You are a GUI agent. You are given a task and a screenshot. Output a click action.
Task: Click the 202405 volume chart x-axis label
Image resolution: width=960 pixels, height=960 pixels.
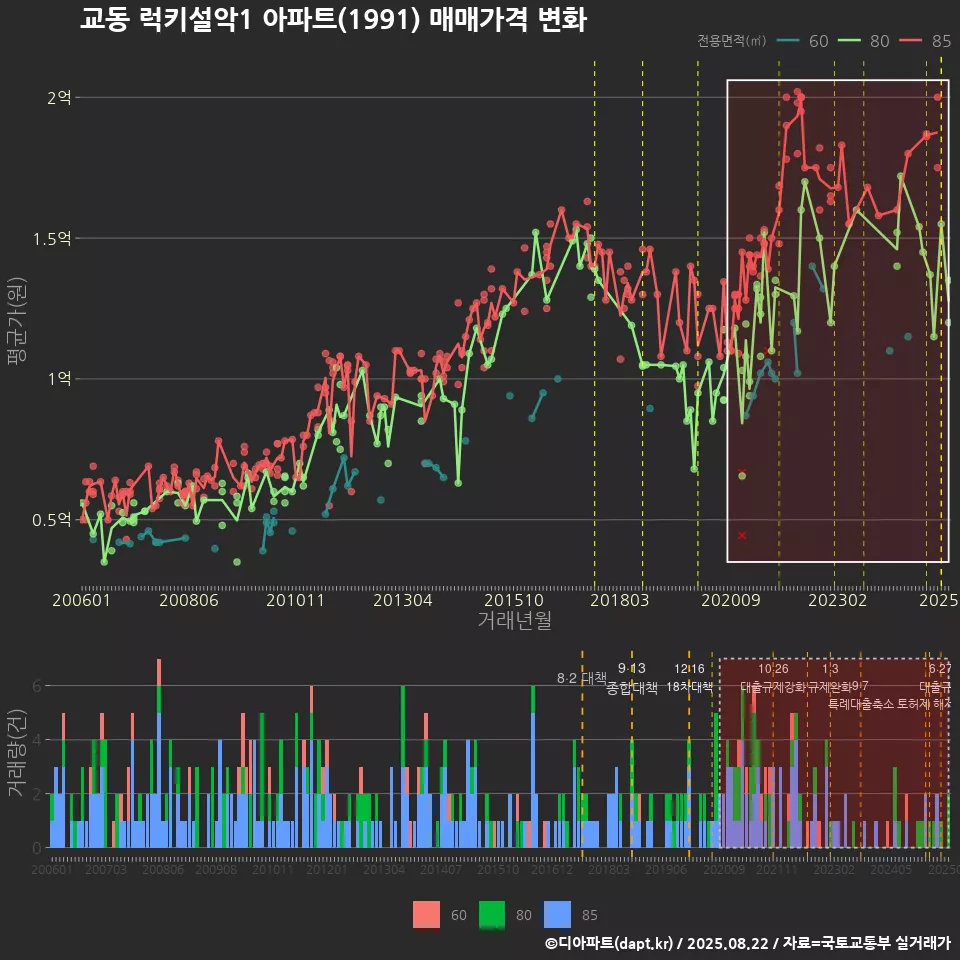coord(891,869)
